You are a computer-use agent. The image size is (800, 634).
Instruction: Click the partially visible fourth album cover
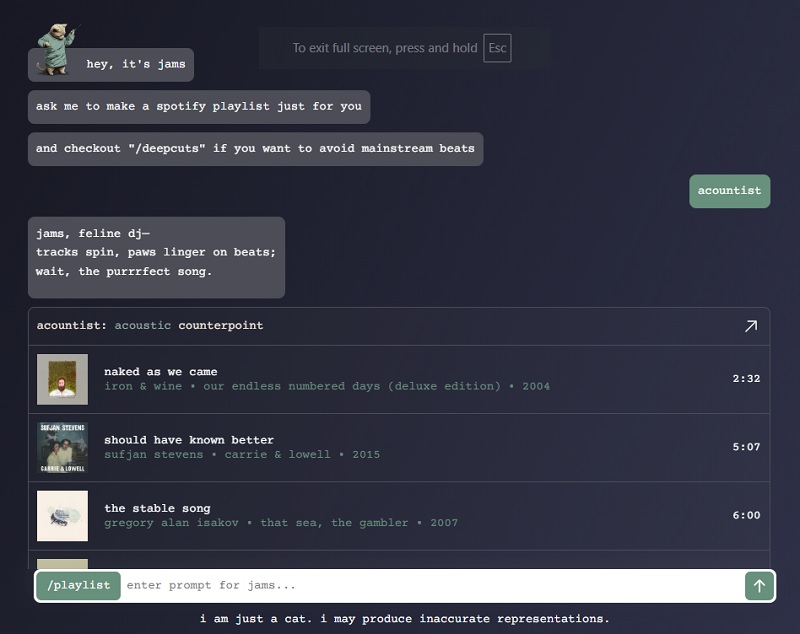coord(62,563)
